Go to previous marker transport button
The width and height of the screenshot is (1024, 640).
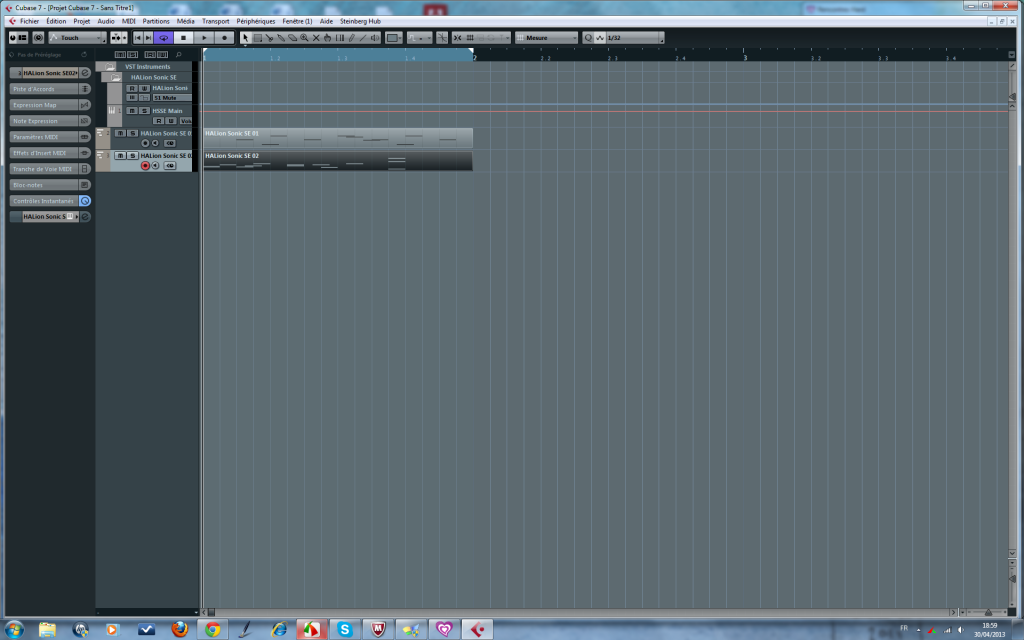point(138,38)
